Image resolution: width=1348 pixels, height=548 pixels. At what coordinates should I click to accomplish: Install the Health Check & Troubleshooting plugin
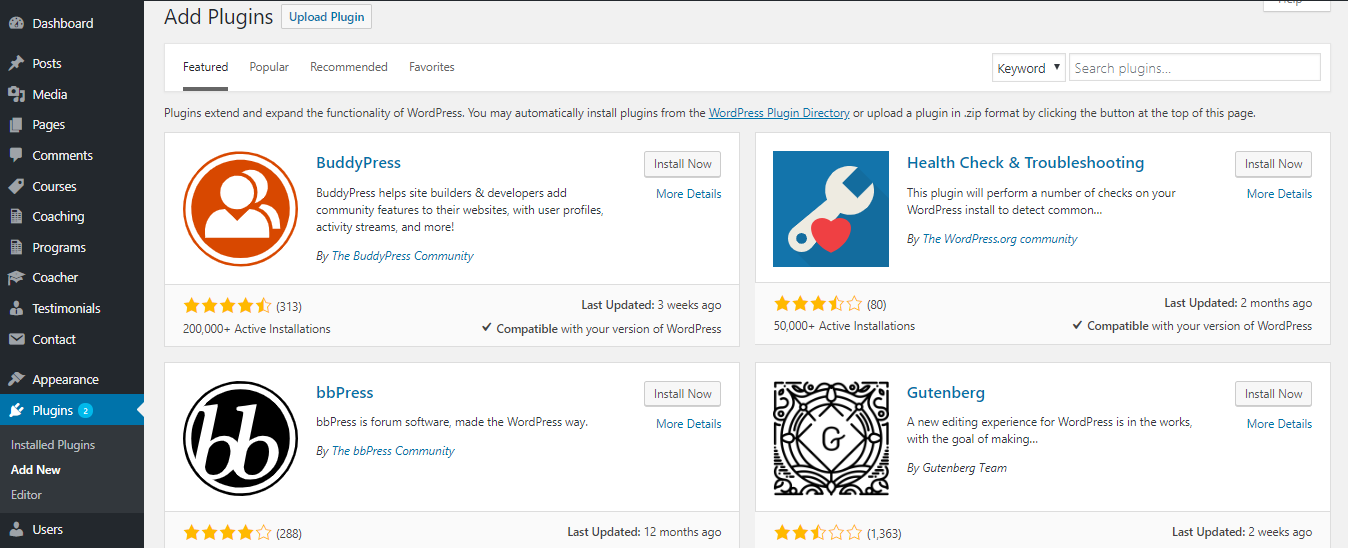(x=1273, y=164)
